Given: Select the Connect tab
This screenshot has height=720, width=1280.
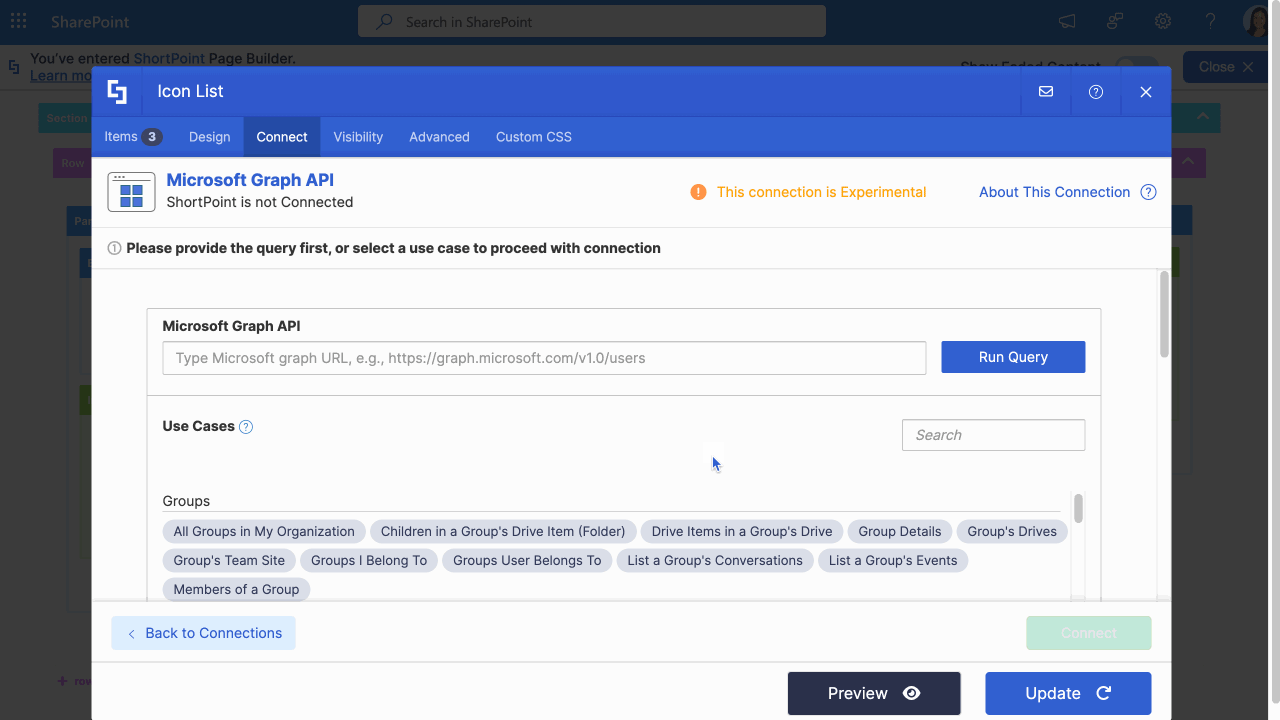Looking at the screenshot, I should coord(282,137).
